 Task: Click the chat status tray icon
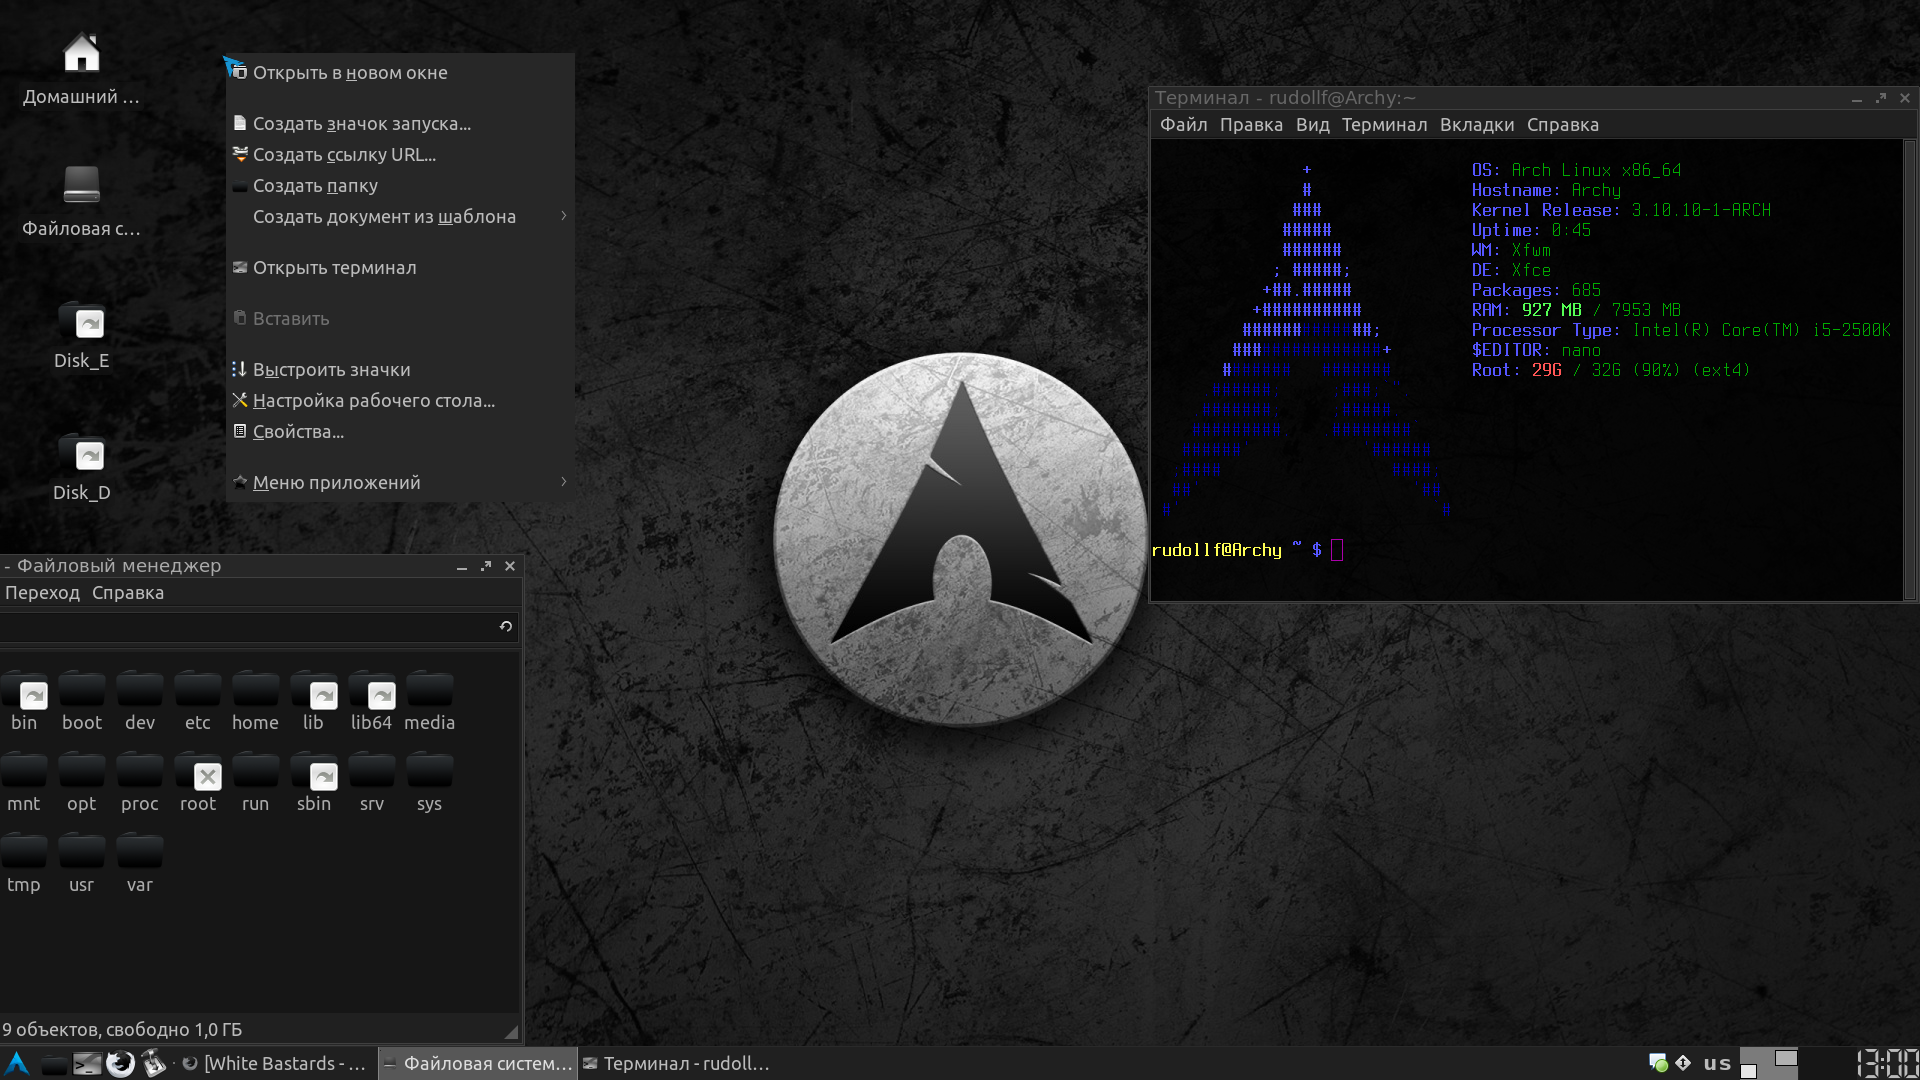1657,1063
